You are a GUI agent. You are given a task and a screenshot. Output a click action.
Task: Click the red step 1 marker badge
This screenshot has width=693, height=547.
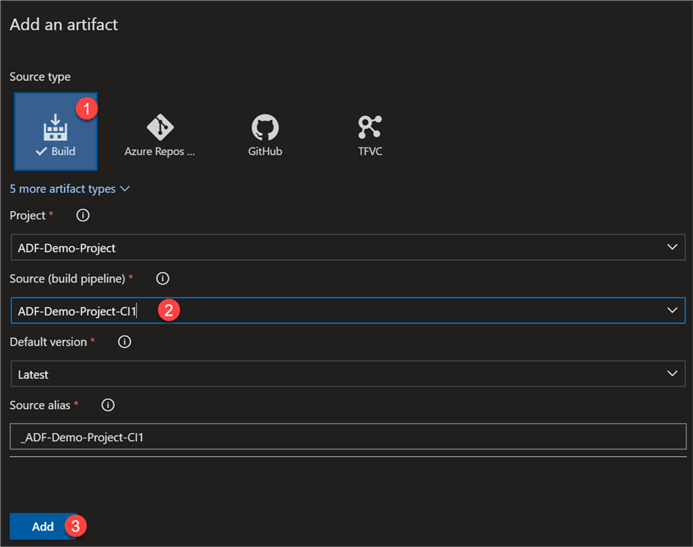pyautogui.click(x=87, y=107)
